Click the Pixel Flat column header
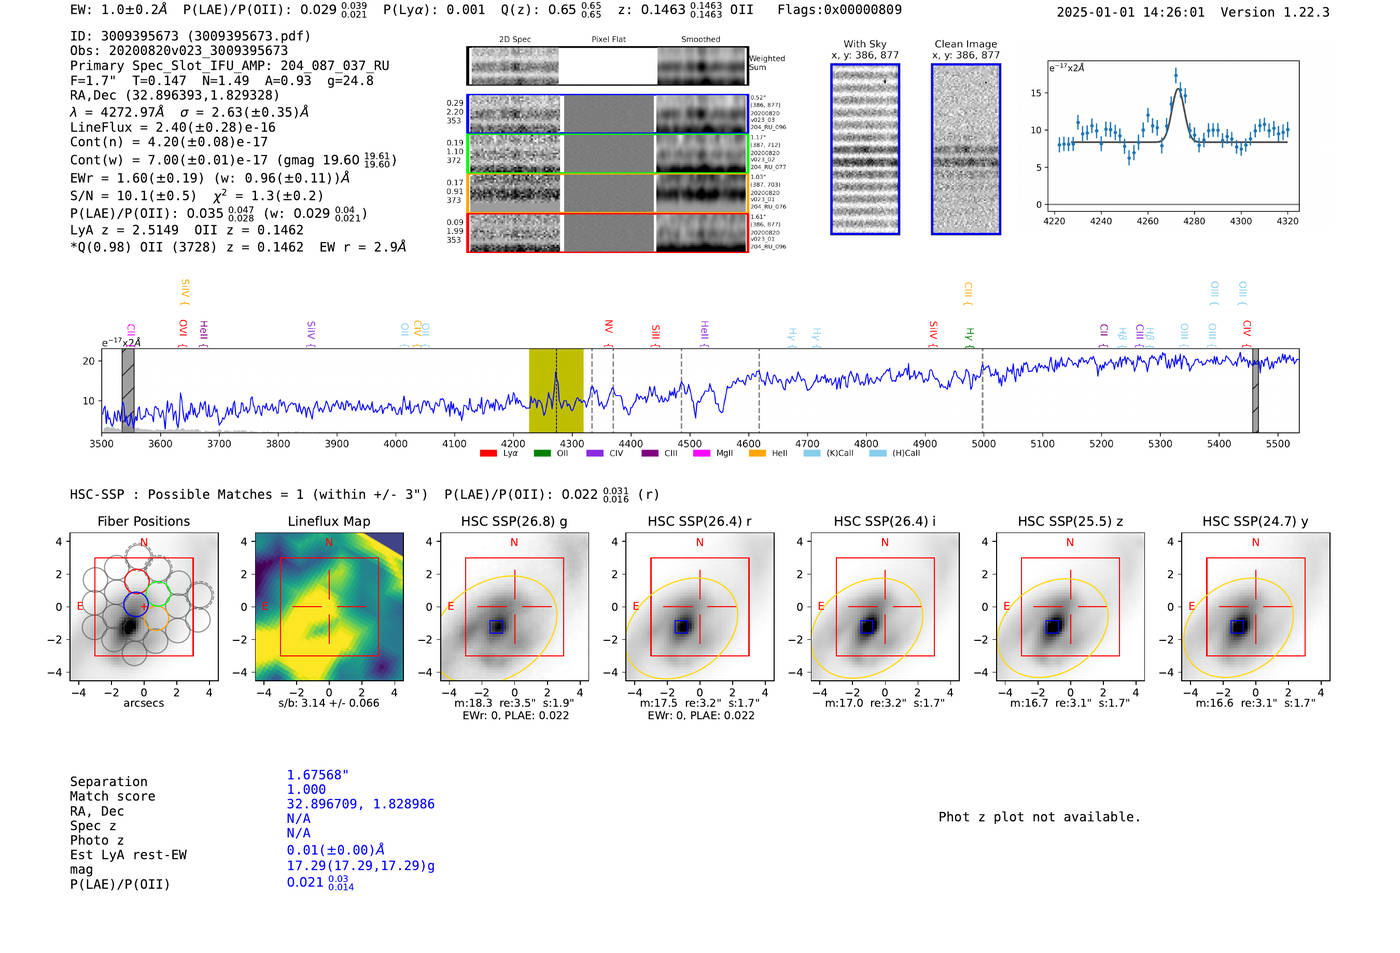 pyautogui.click(x=608, y=40)
